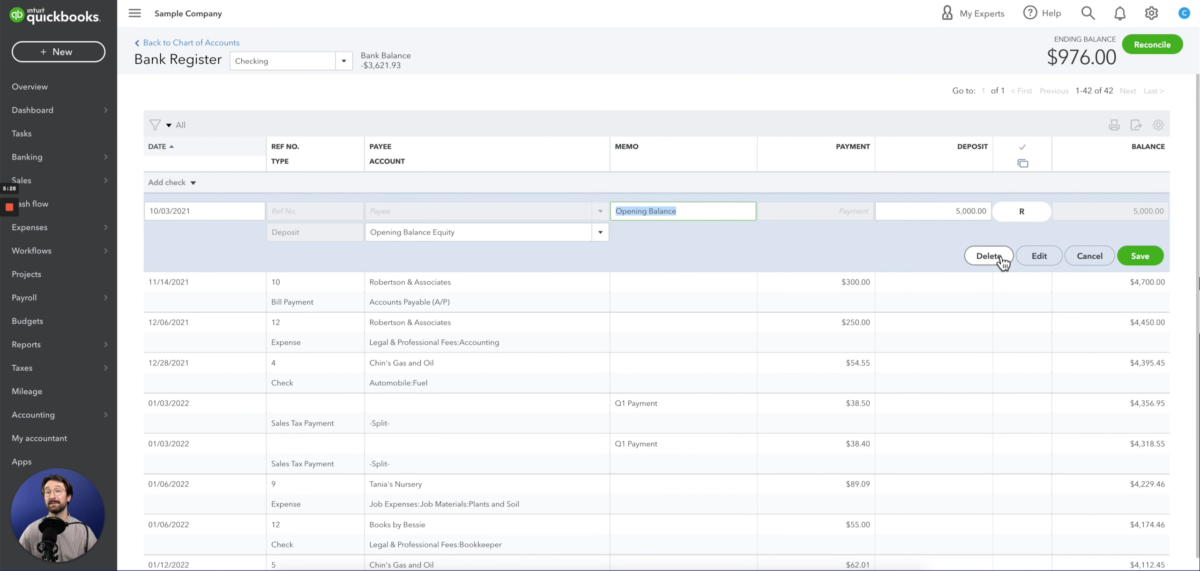Click the Payment amount field

tap(814, 211)
